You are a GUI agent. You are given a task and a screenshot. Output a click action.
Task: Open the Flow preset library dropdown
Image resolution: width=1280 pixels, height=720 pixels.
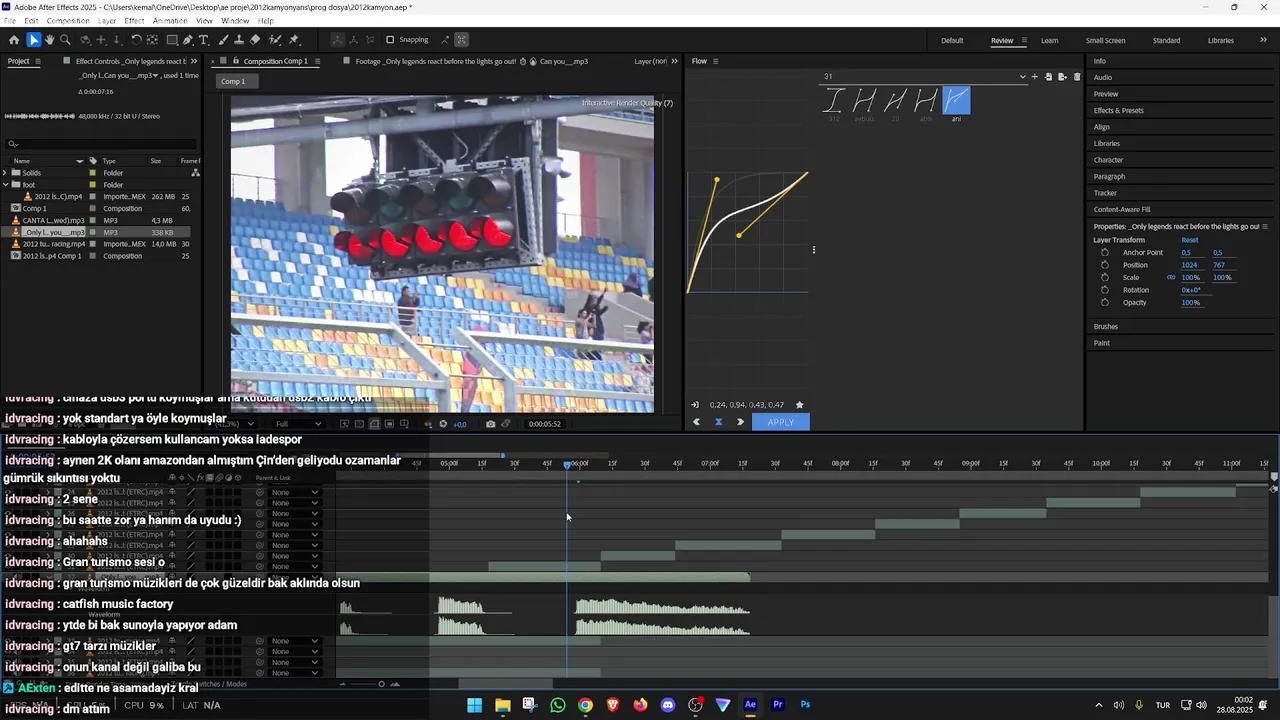click(1022, 76)
